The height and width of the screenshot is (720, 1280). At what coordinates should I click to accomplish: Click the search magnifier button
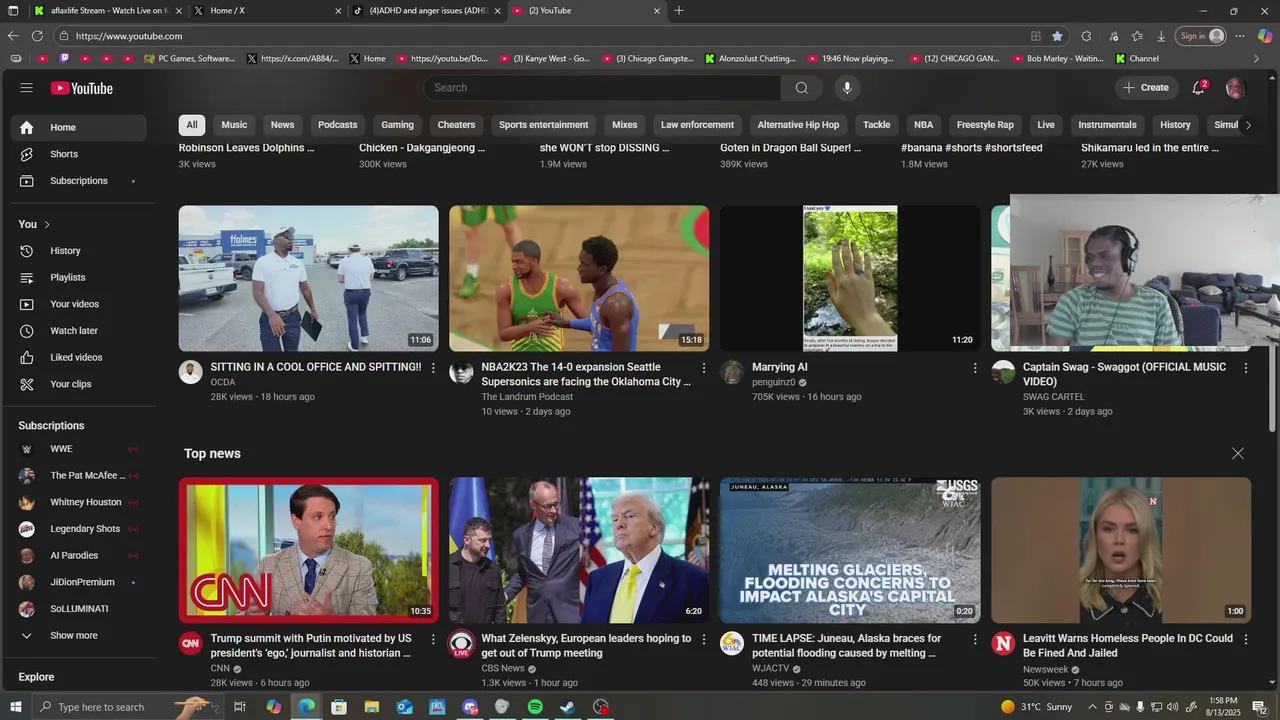coord(801,88)
